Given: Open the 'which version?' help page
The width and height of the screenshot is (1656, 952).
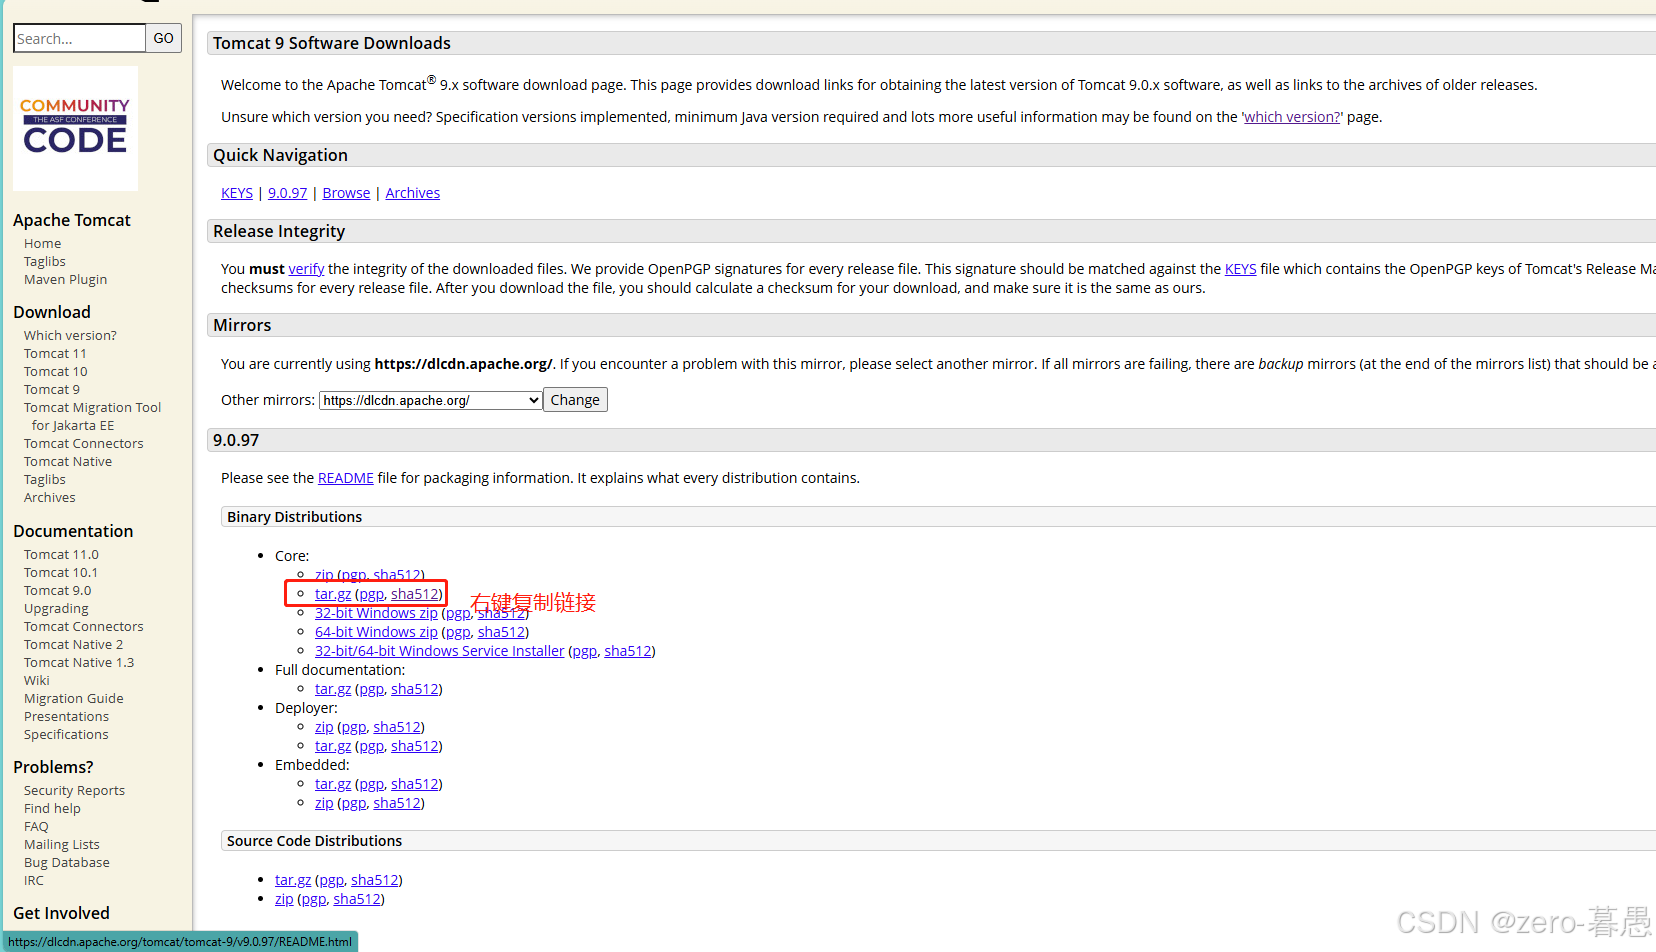Looking at the screenshot, I should pyautogui.click(x=1291, y=116).
